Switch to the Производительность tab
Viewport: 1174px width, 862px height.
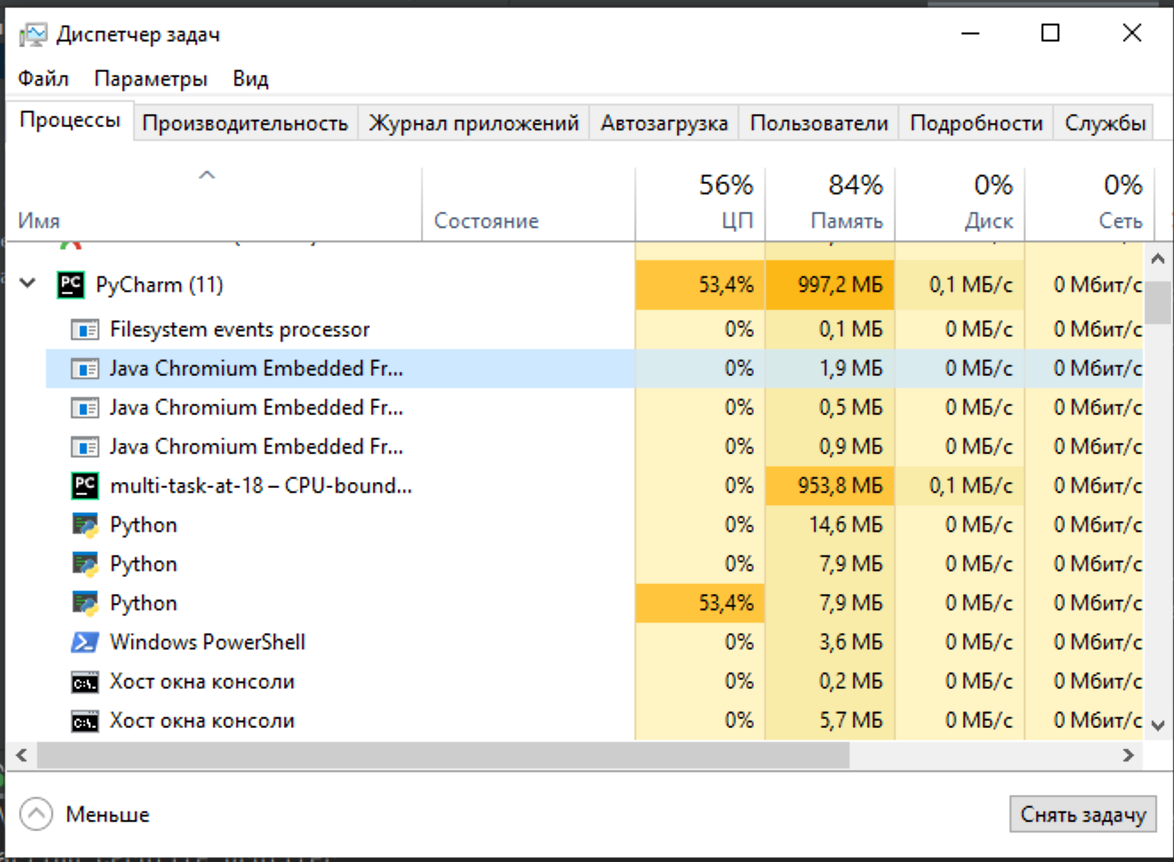pyautogui.click(x=246, y=123)
